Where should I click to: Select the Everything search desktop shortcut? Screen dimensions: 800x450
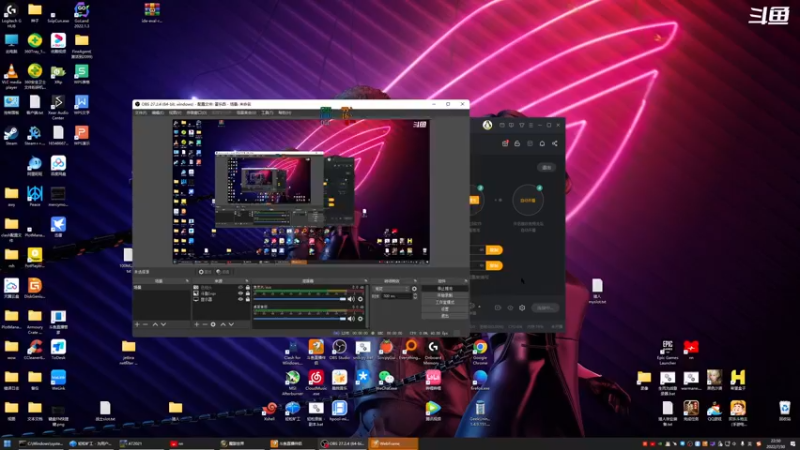point(410,351)
